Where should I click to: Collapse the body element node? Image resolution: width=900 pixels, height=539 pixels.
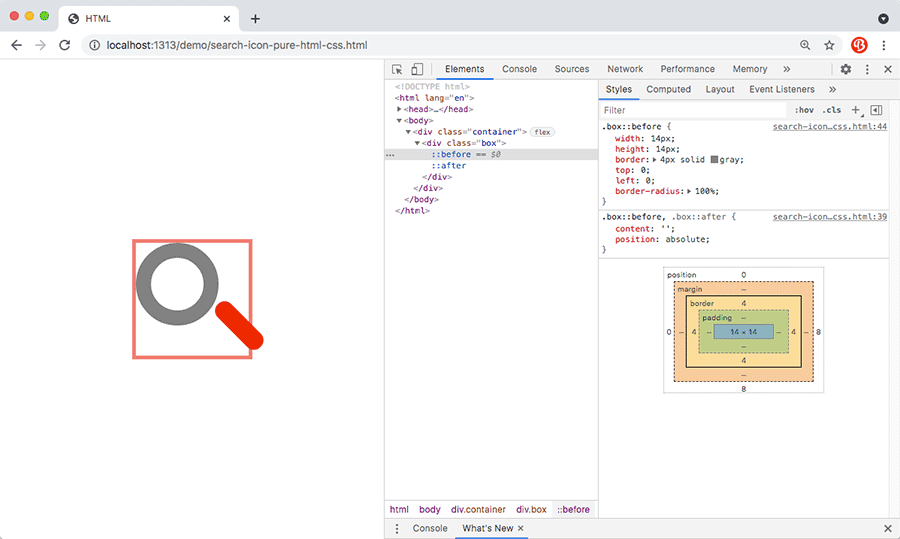tap(399, 121)
